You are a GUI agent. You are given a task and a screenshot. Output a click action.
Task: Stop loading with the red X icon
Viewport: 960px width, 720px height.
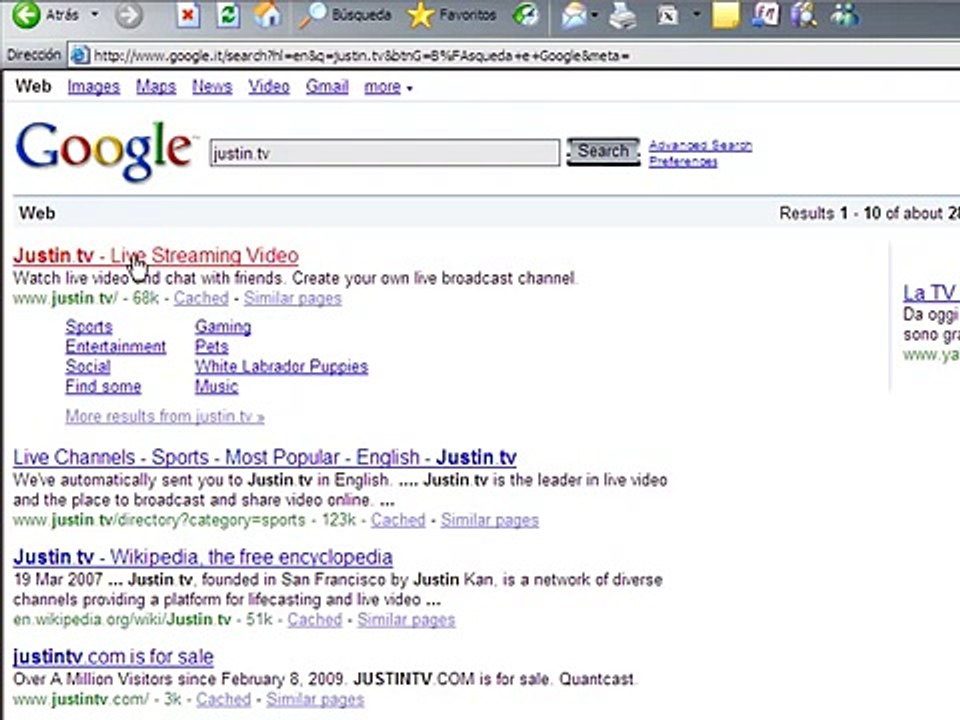click(x=188, y=15)
